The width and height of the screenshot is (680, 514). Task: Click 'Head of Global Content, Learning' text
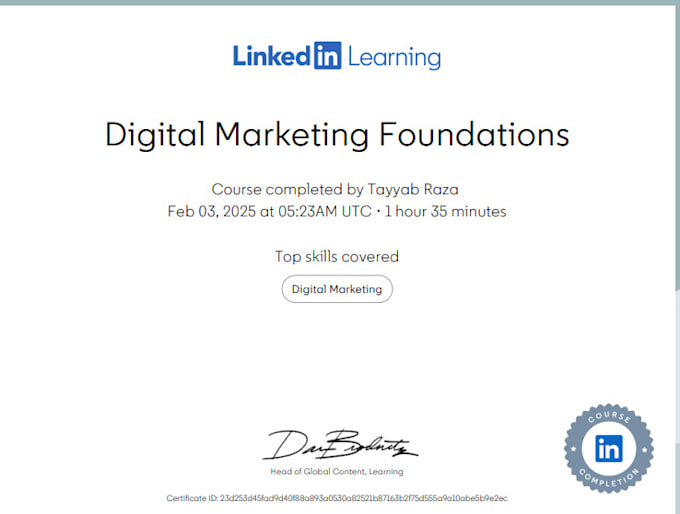(x=337, y=471)
